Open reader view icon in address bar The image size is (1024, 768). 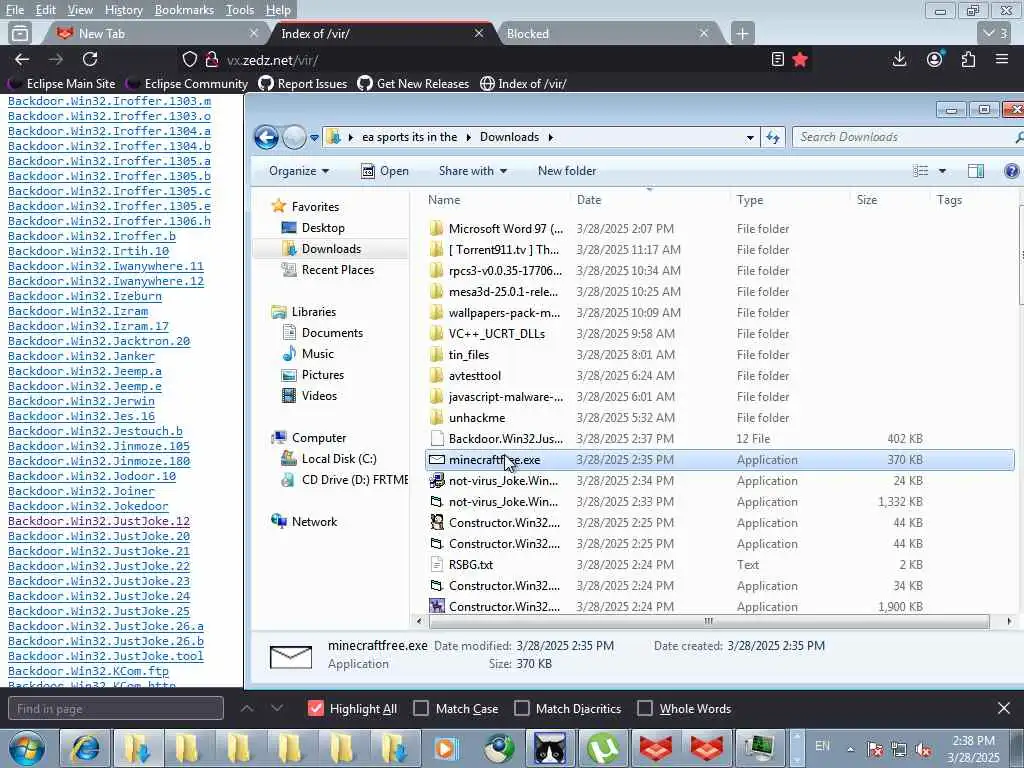coord(777,59)
